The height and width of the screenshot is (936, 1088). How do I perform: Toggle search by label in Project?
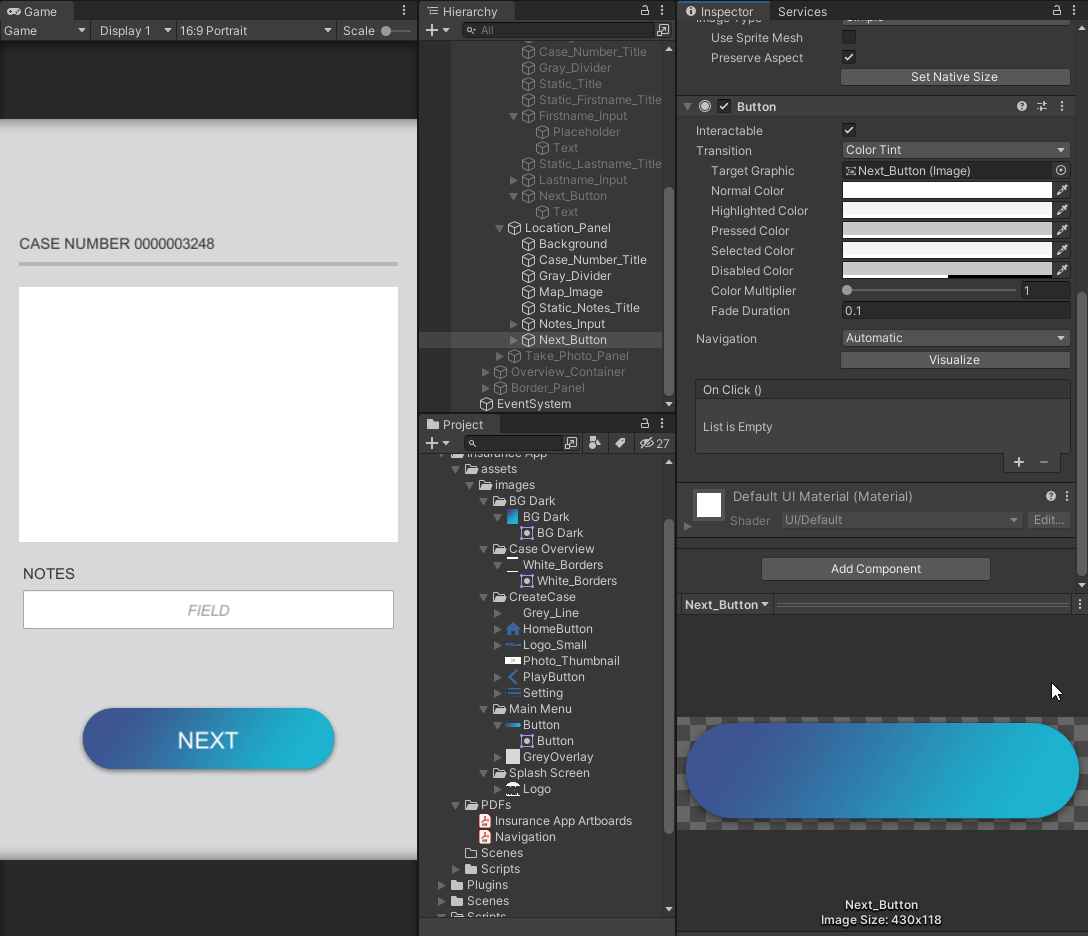620,443
